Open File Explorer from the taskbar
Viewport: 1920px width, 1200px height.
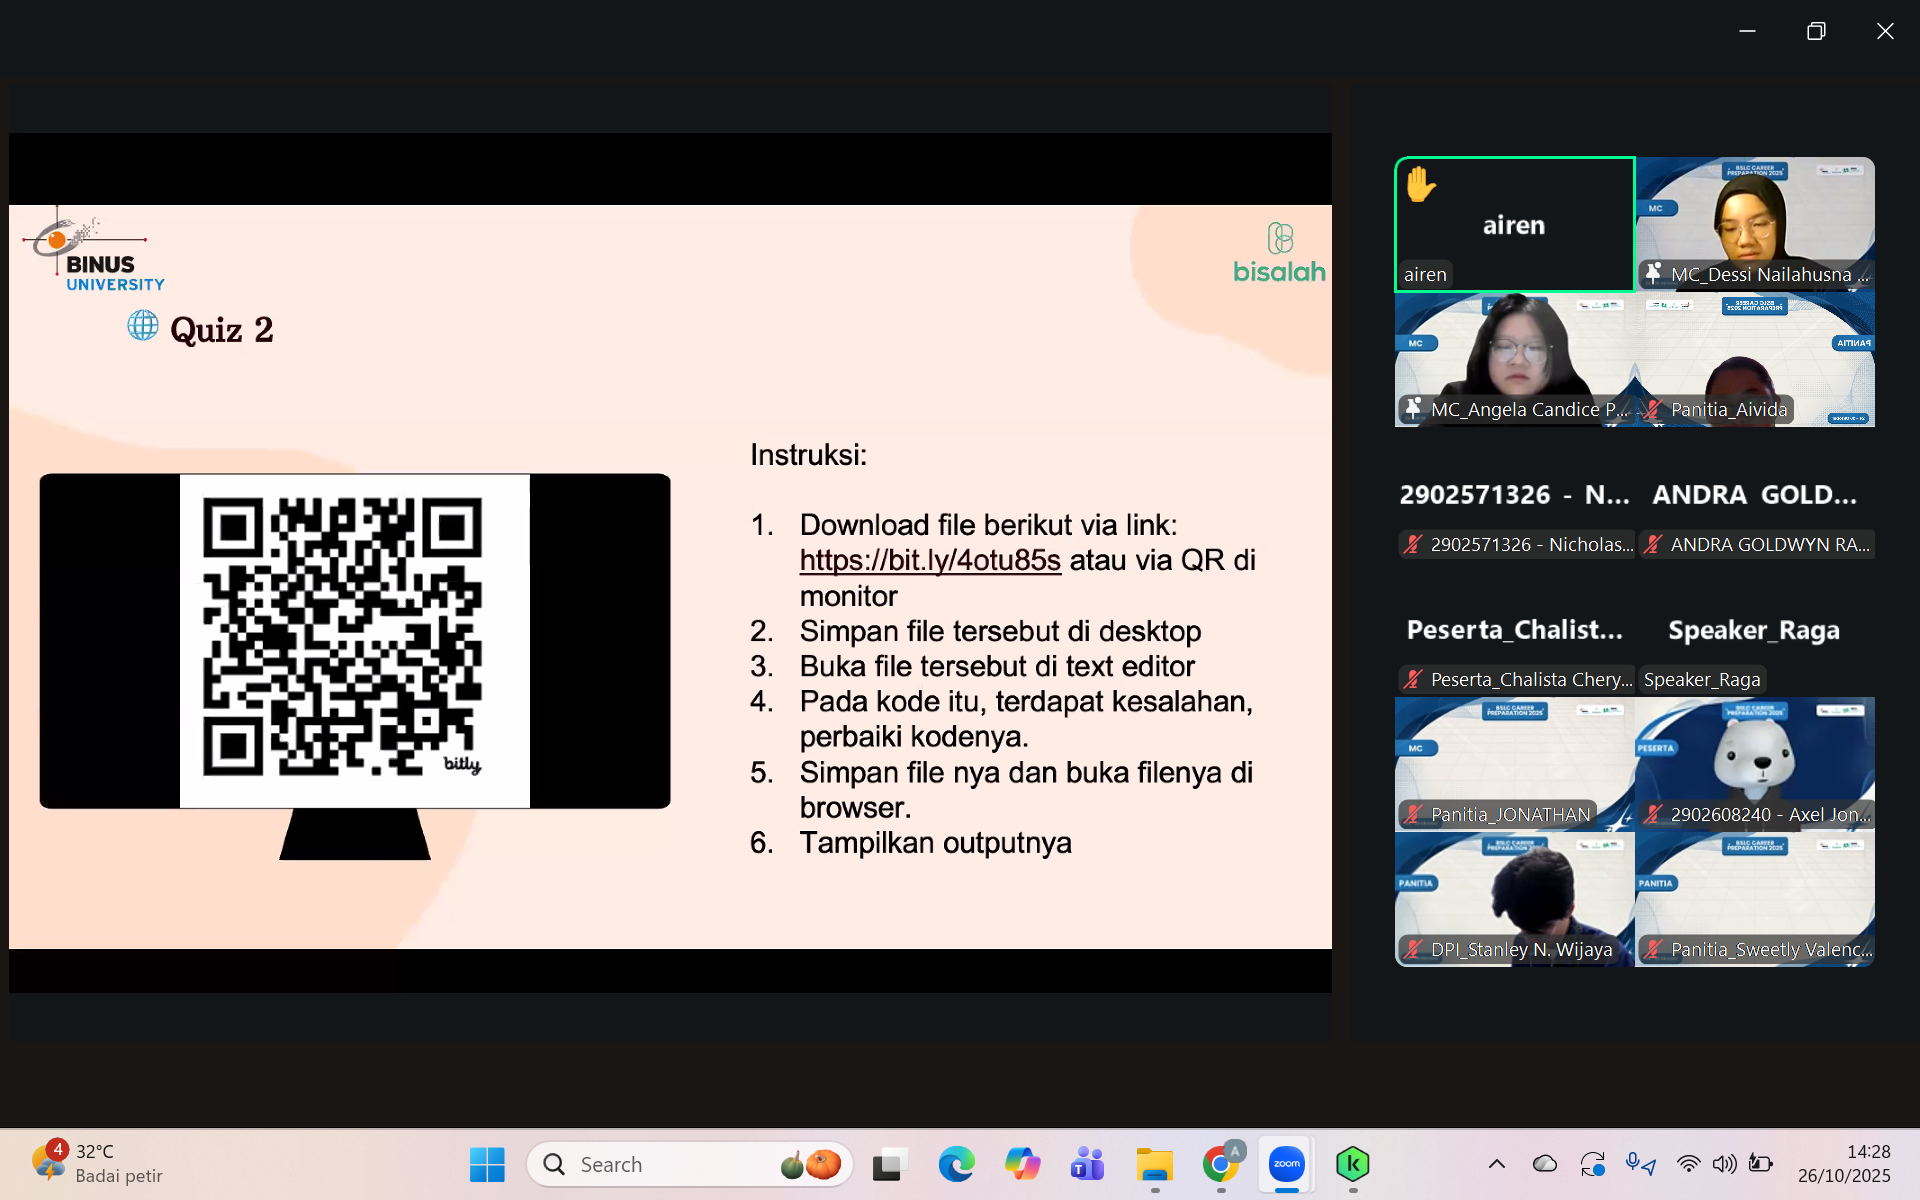(1154, 1164)
